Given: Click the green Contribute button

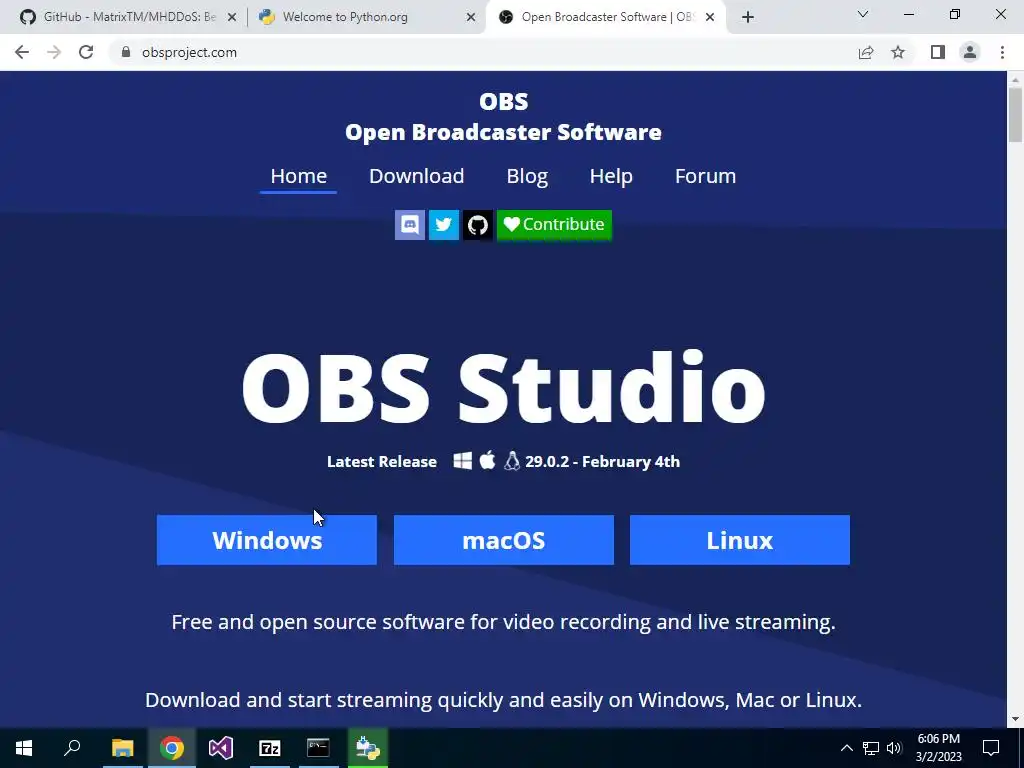Looking at the screenshot, I should [x=554, y=225].
